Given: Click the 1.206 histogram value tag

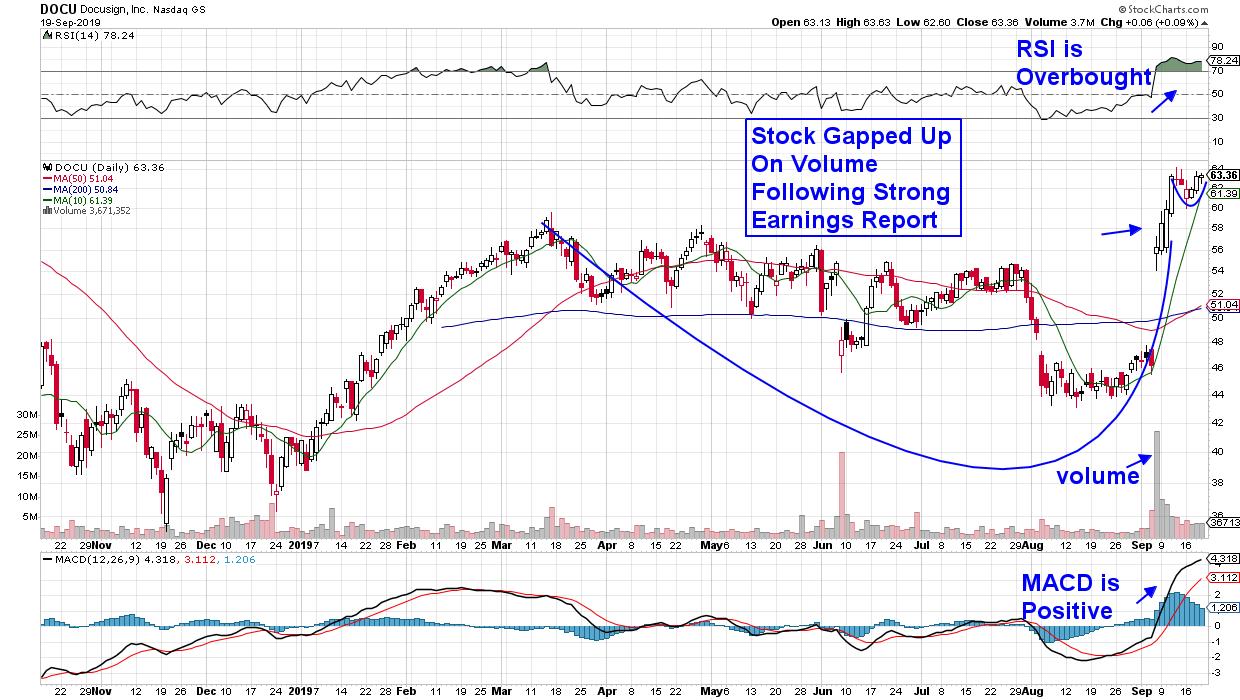Looking at the screenshot, I should coord(1222,606).
